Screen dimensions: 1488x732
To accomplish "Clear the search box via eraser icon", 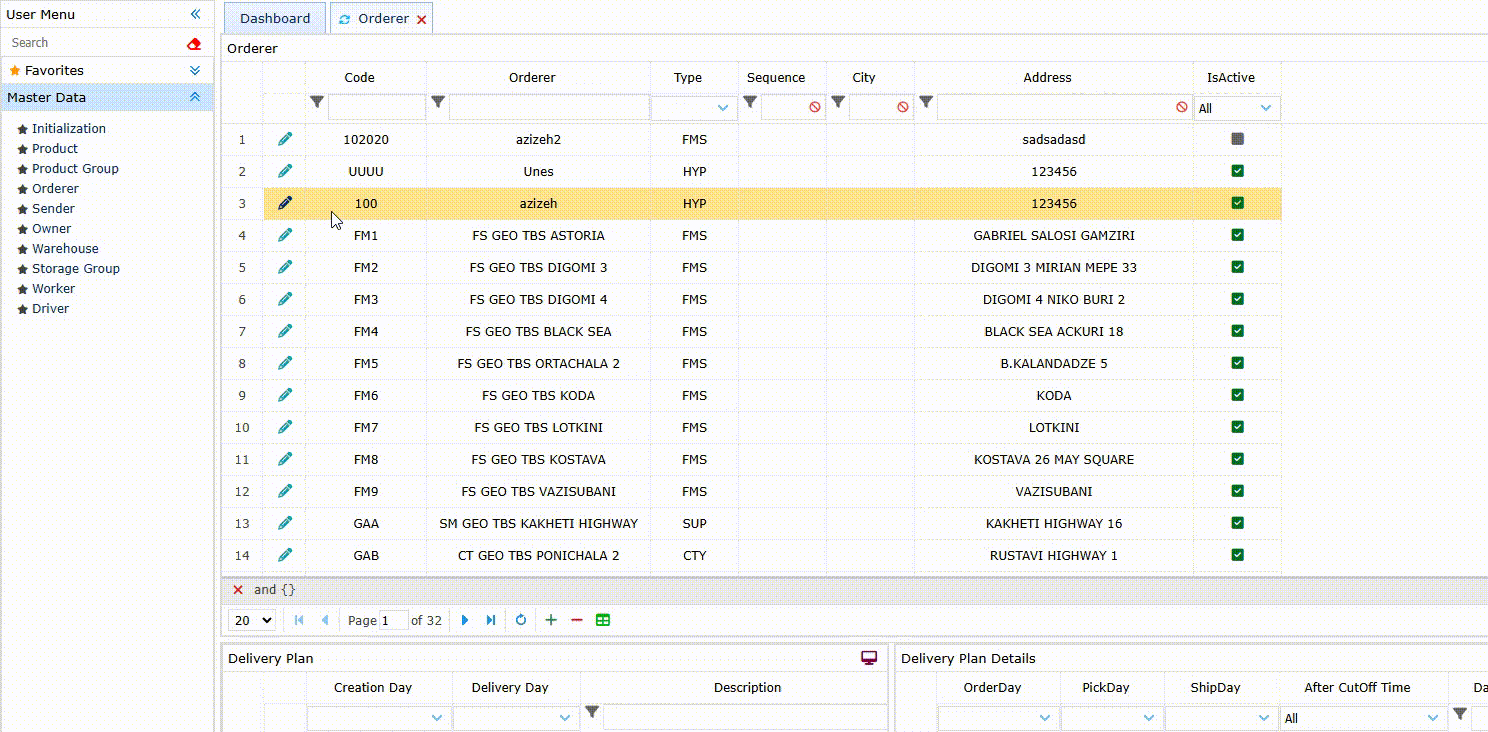I will pos(194,42).
